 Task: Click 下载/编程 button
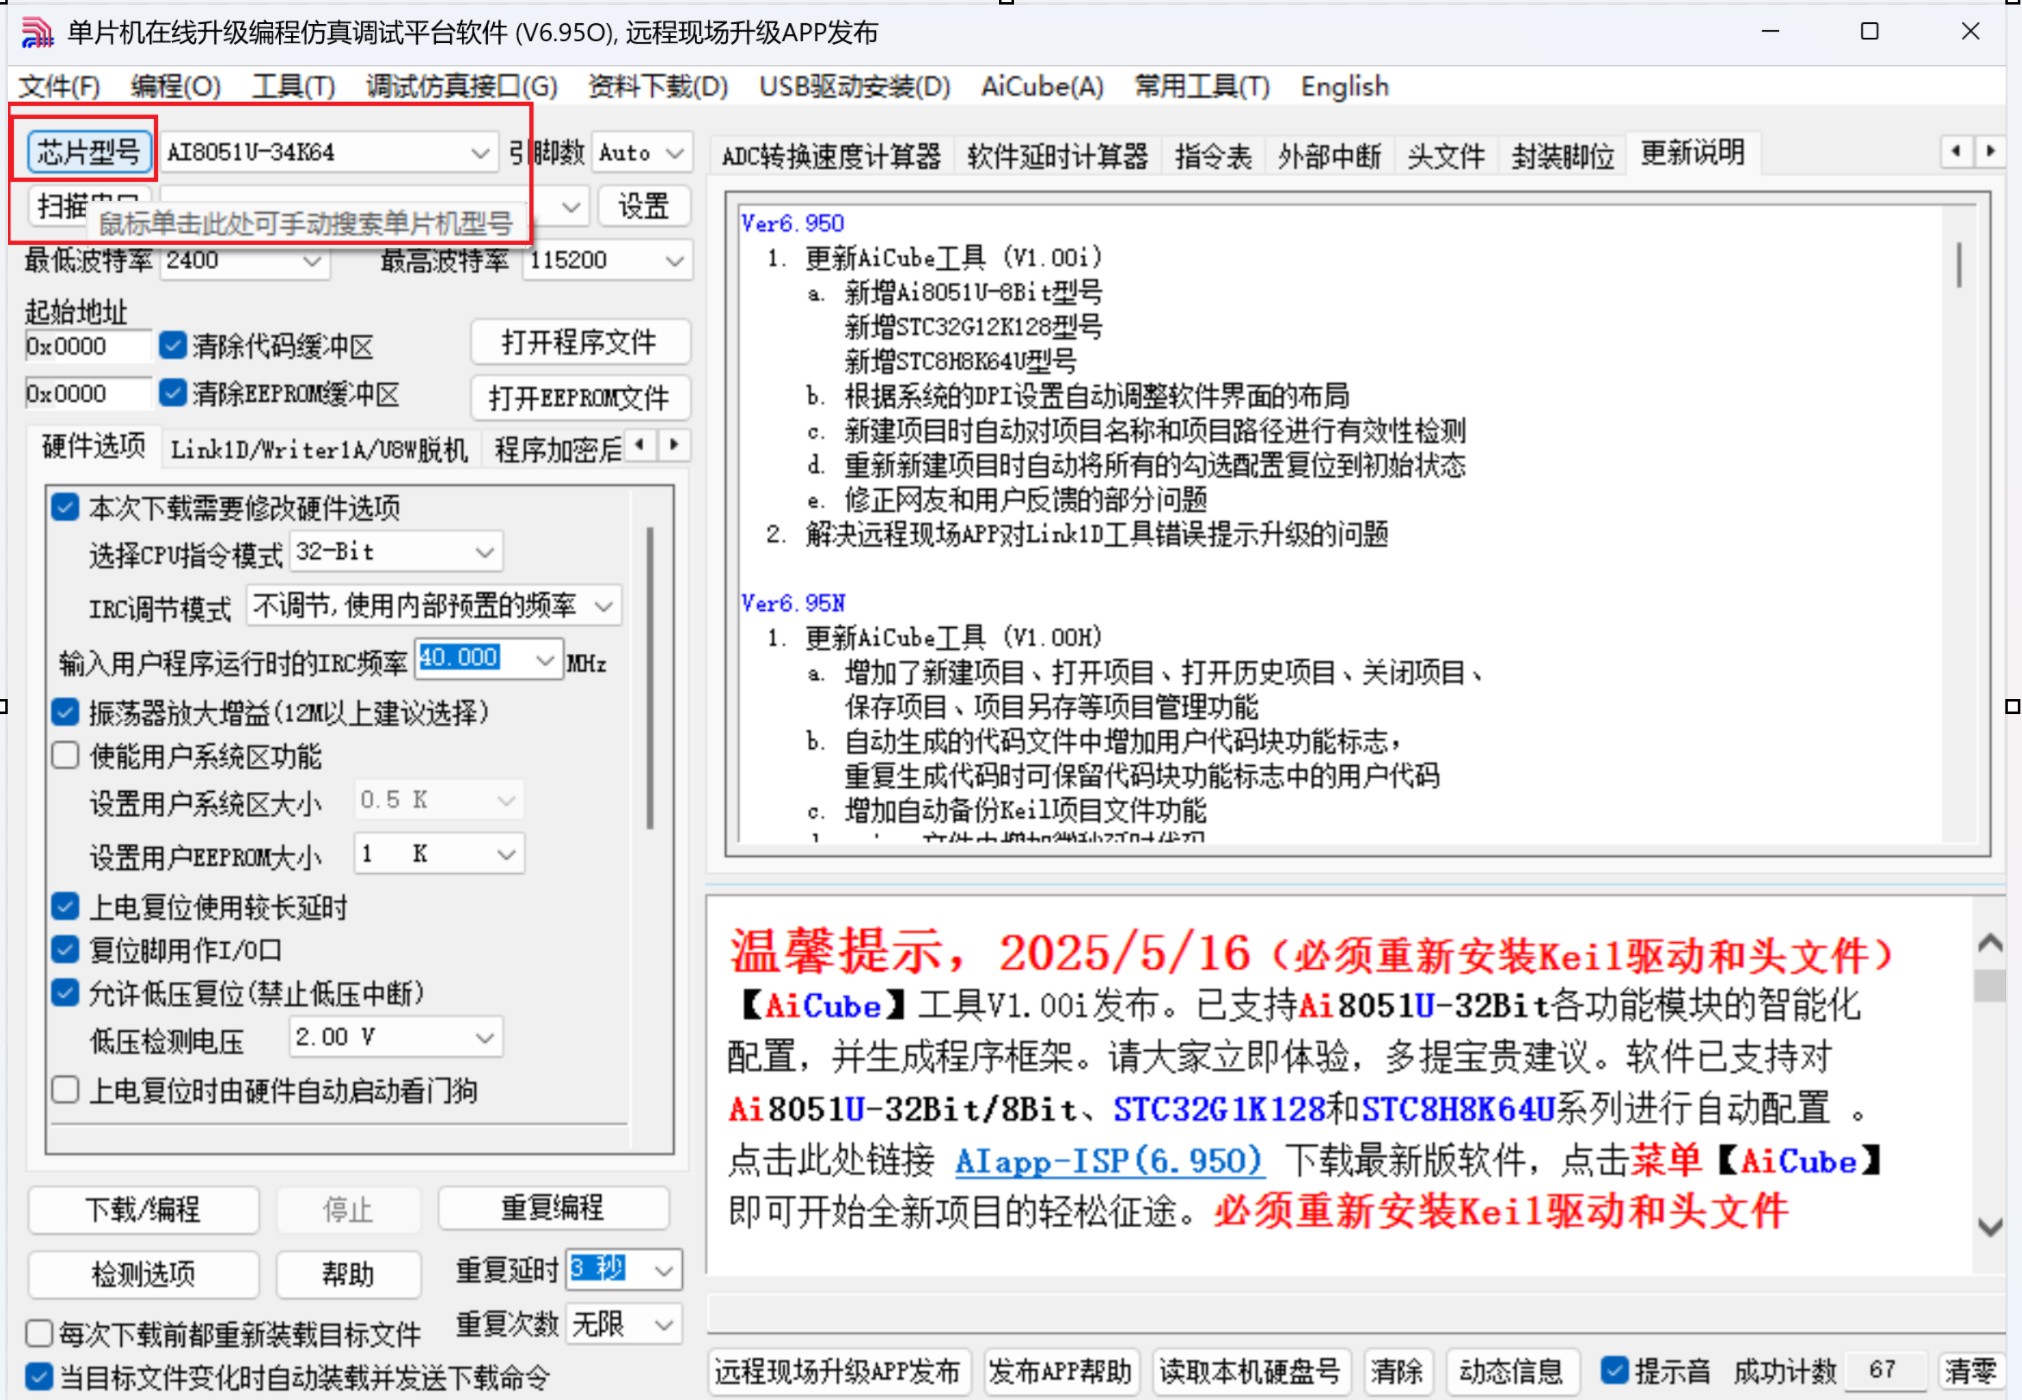coord(143,1209)
